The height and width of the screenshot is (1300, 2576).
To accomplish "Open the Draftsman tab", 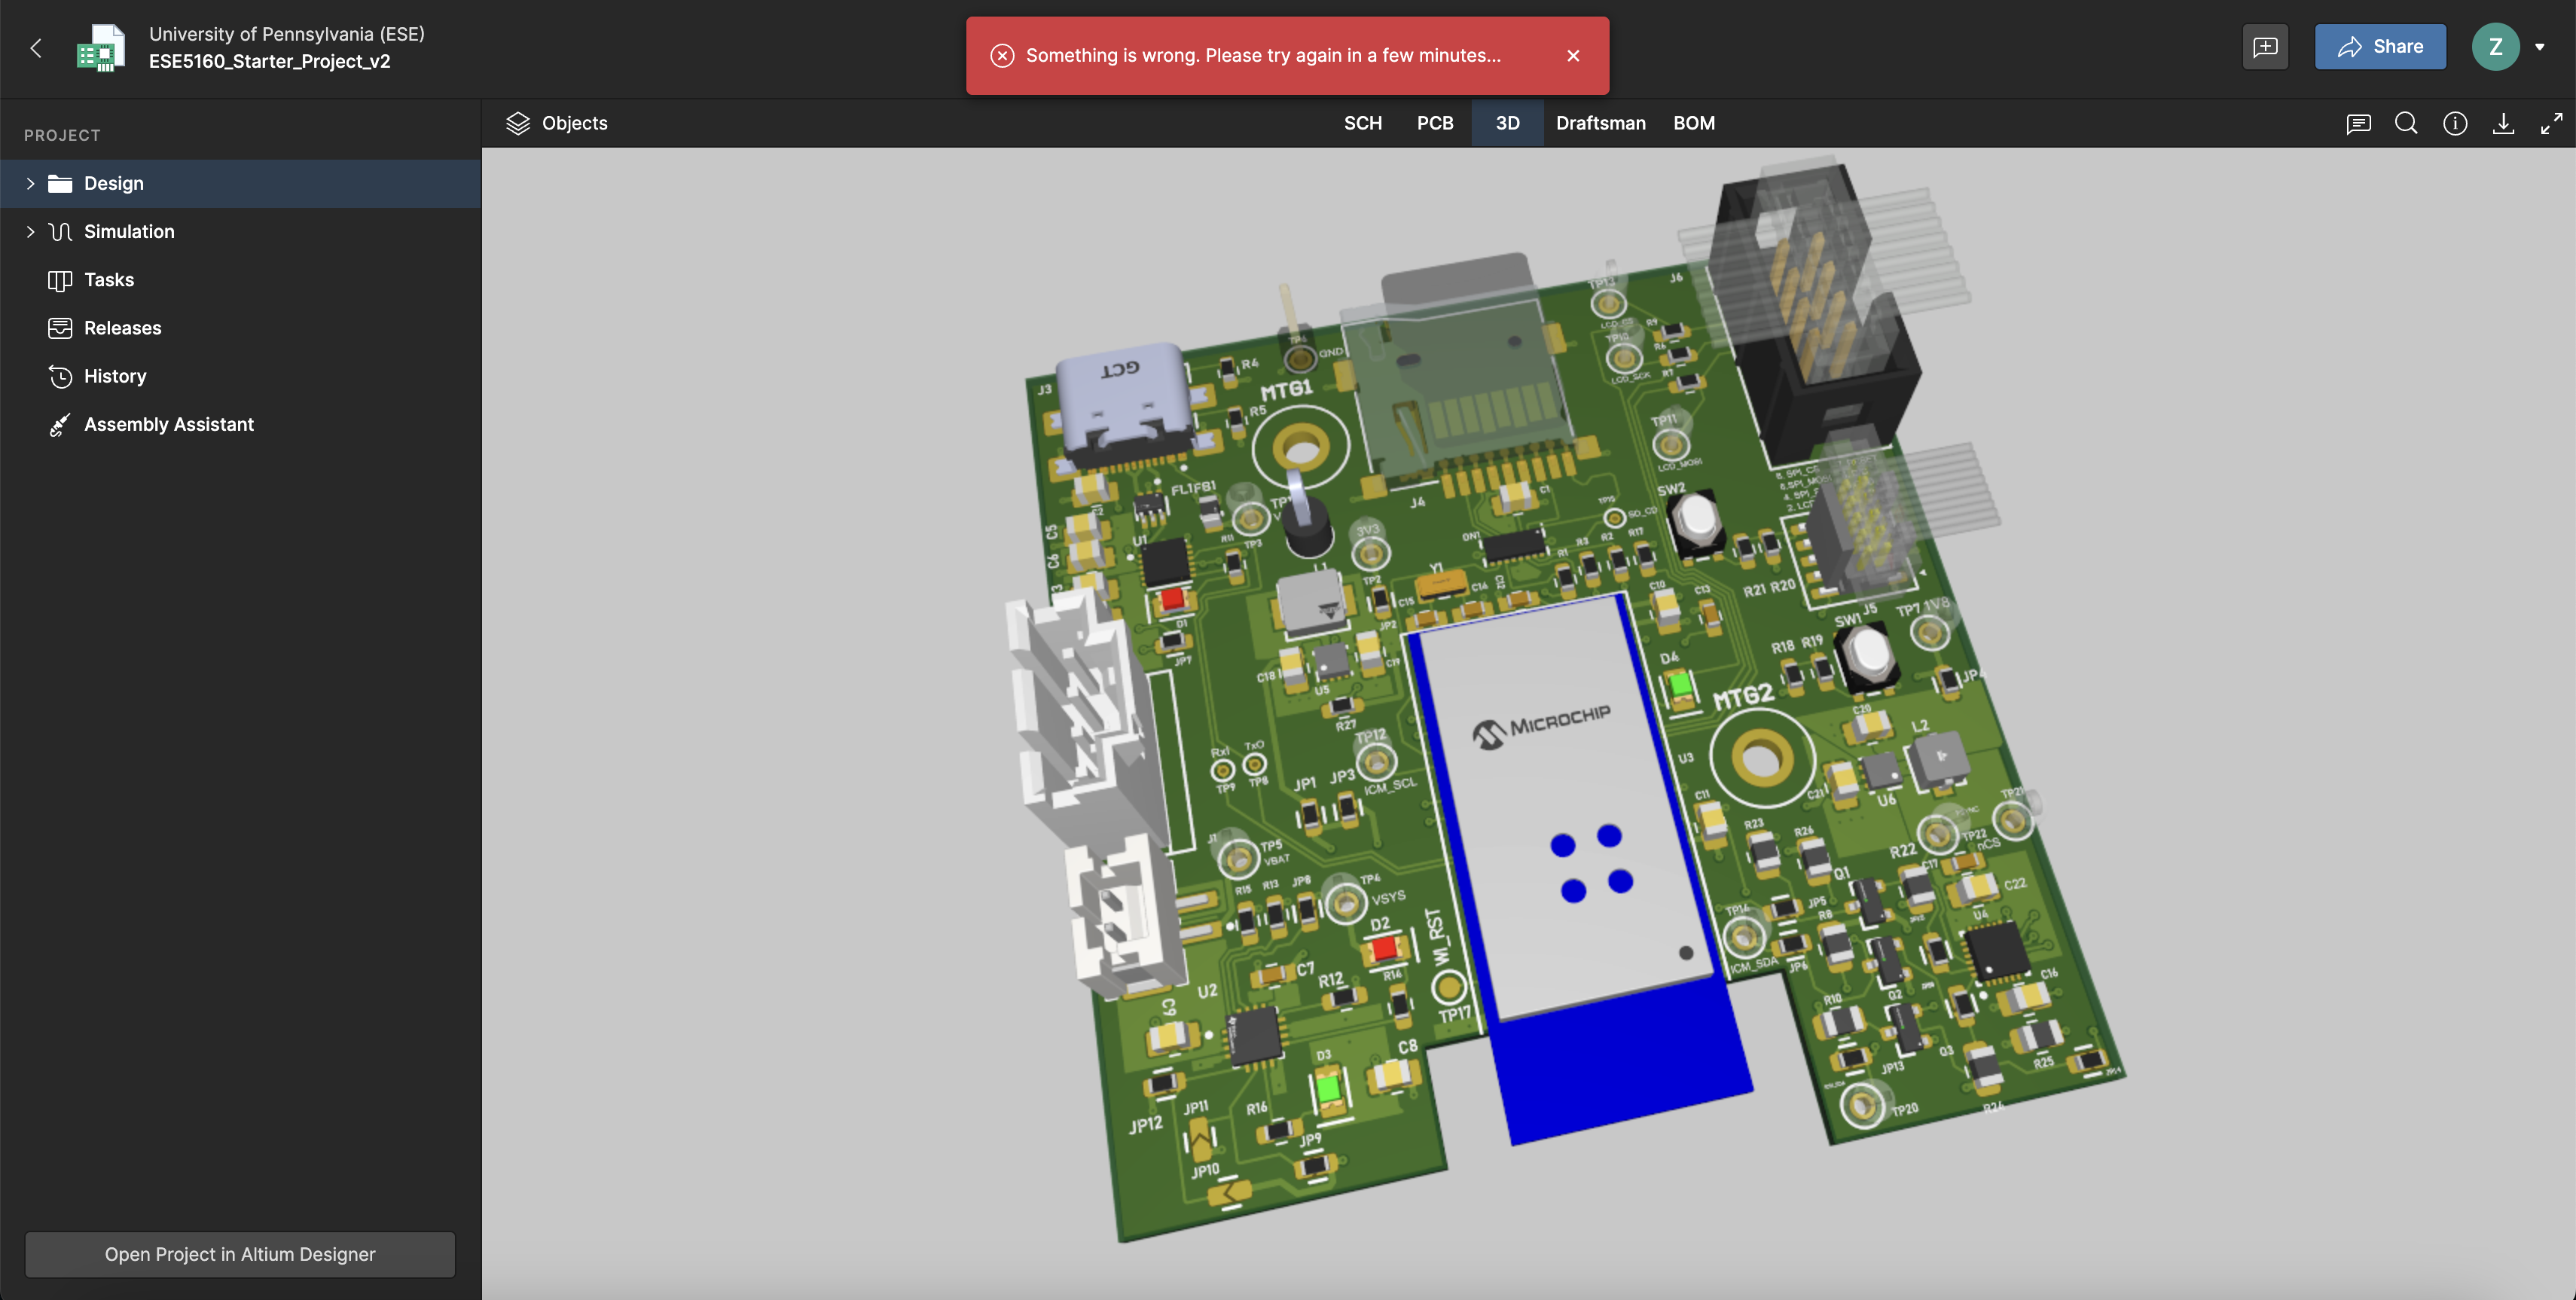I will click(x=1600, y=123).
